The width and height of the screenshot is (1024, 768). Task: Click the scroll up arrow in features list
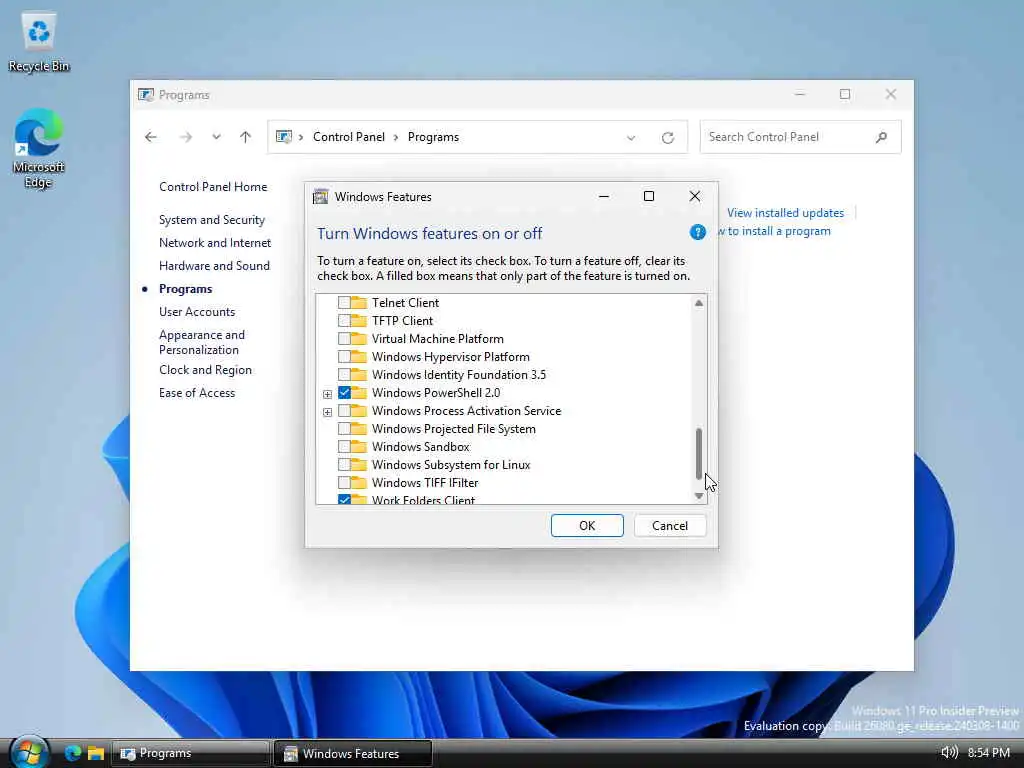pos(699,303)
